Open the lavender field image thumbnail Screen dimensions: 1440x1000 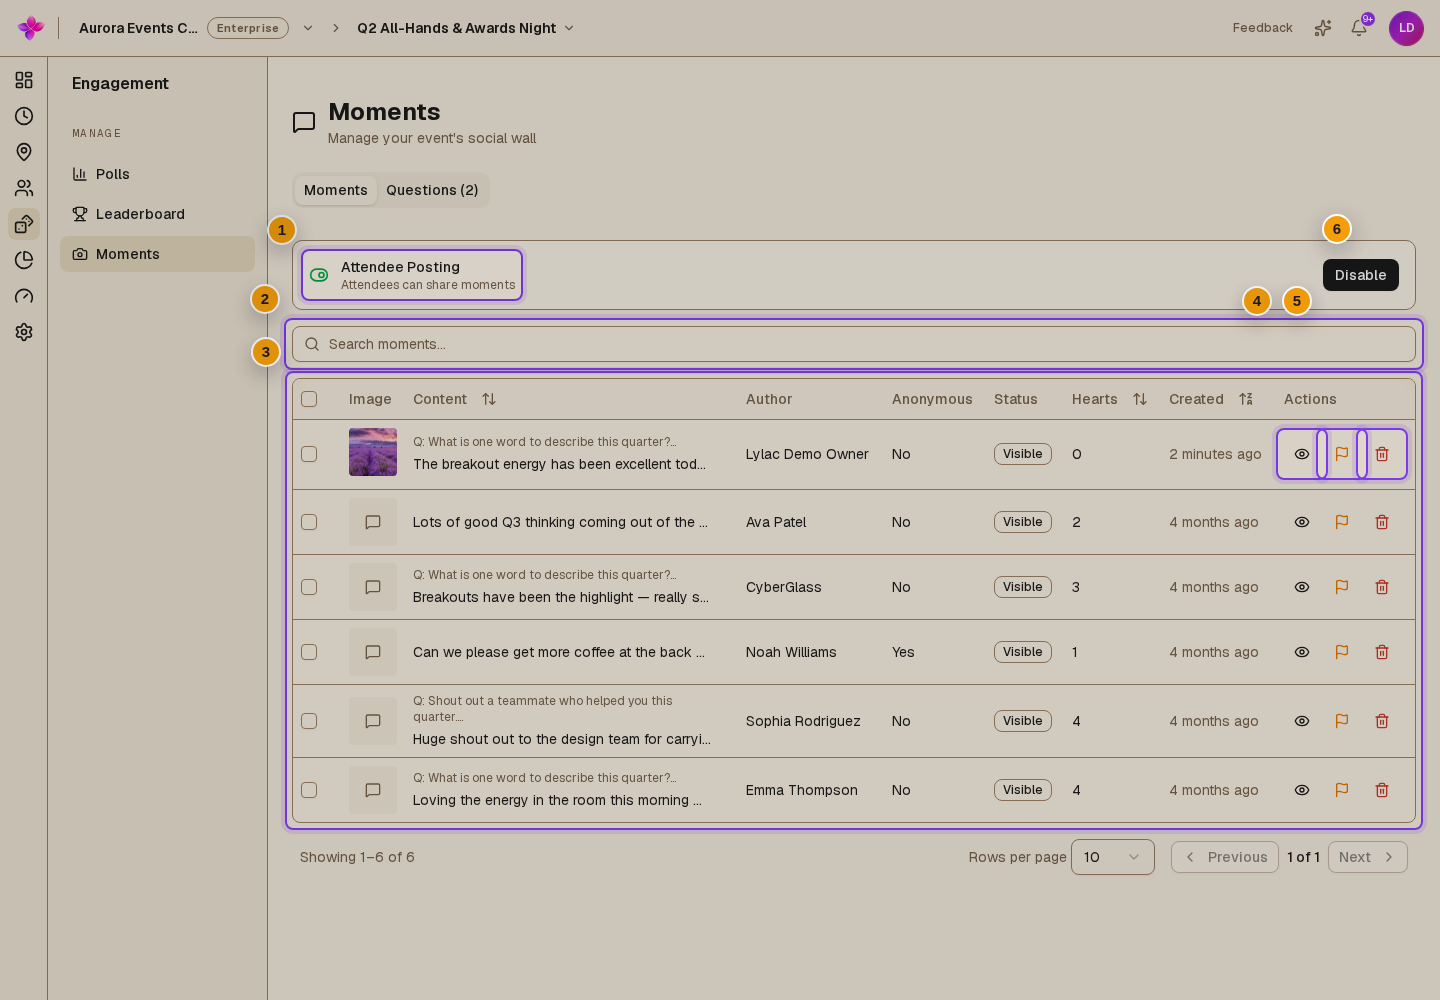(x=373, y=452)
